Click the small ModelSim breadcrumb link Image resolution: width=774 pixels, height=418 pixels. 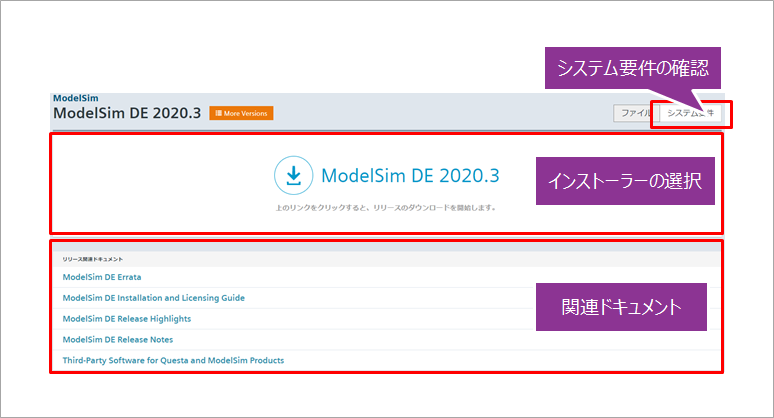click(68, 98)
